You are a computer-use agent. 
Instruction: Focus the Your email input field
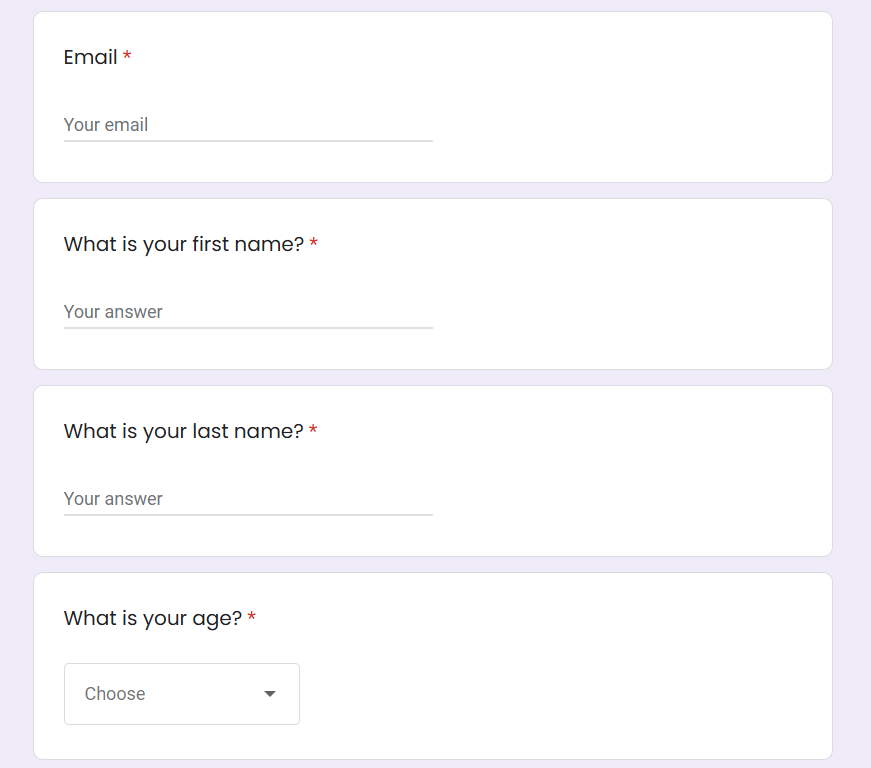(248, 125)
